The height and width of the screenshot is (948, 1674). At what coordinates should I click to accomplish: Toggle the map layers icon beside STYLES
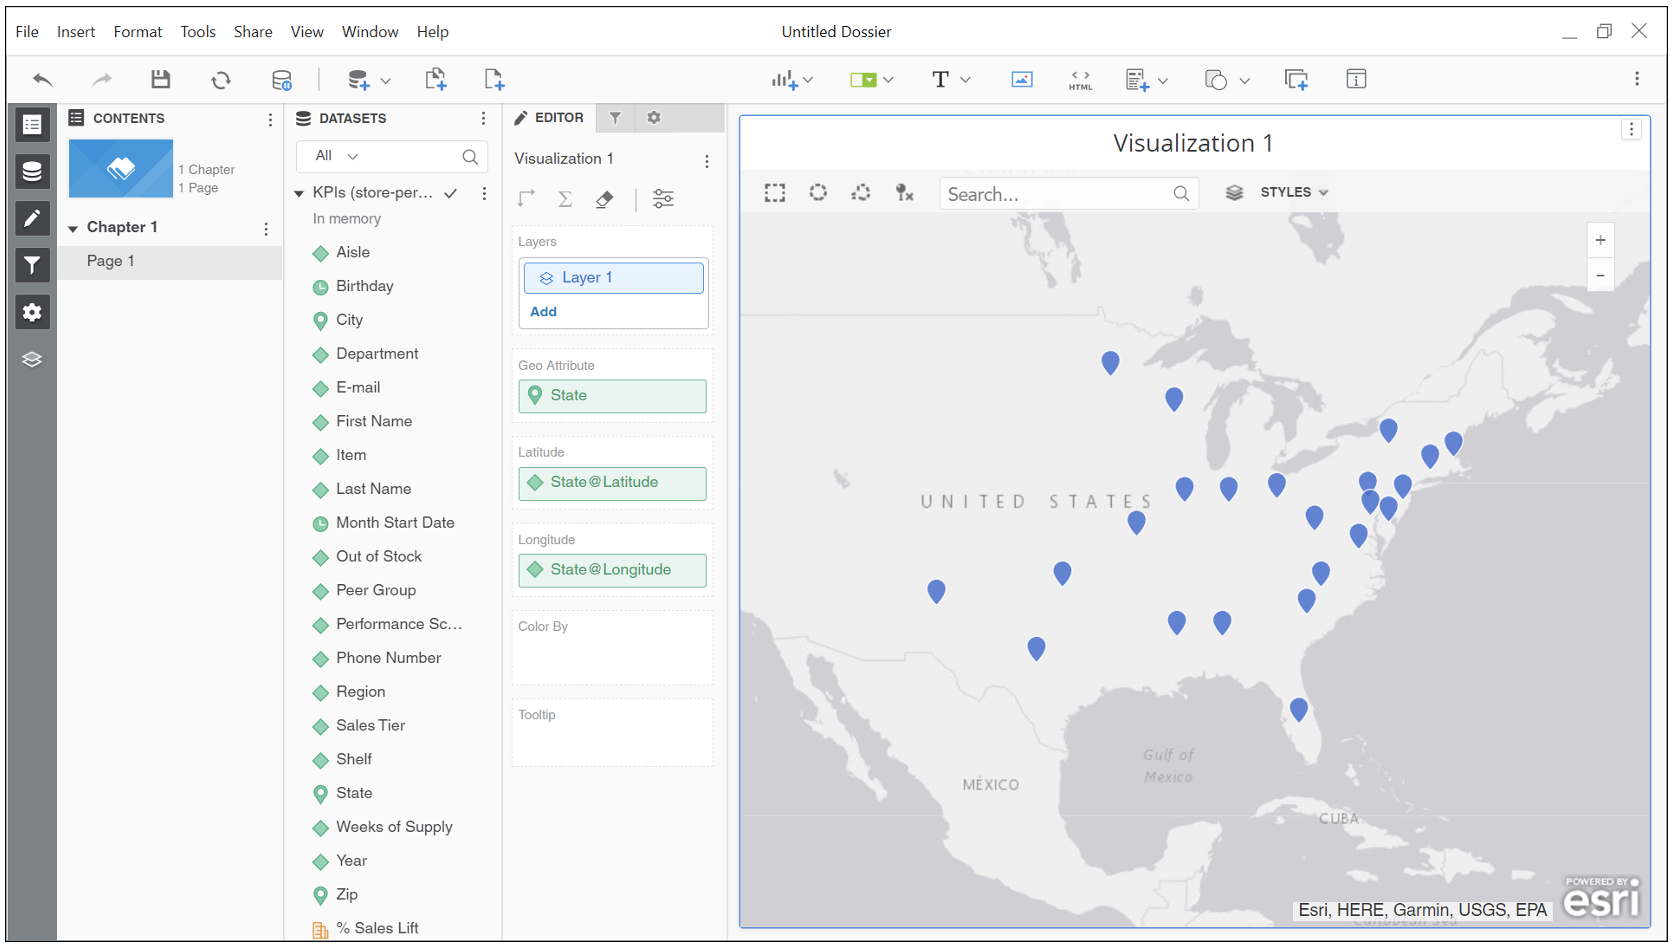[1234, 192]
